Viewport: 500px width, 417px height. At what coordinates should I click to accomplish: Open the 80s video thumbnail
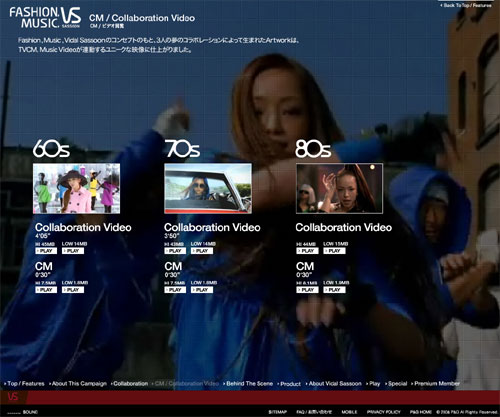339,189
